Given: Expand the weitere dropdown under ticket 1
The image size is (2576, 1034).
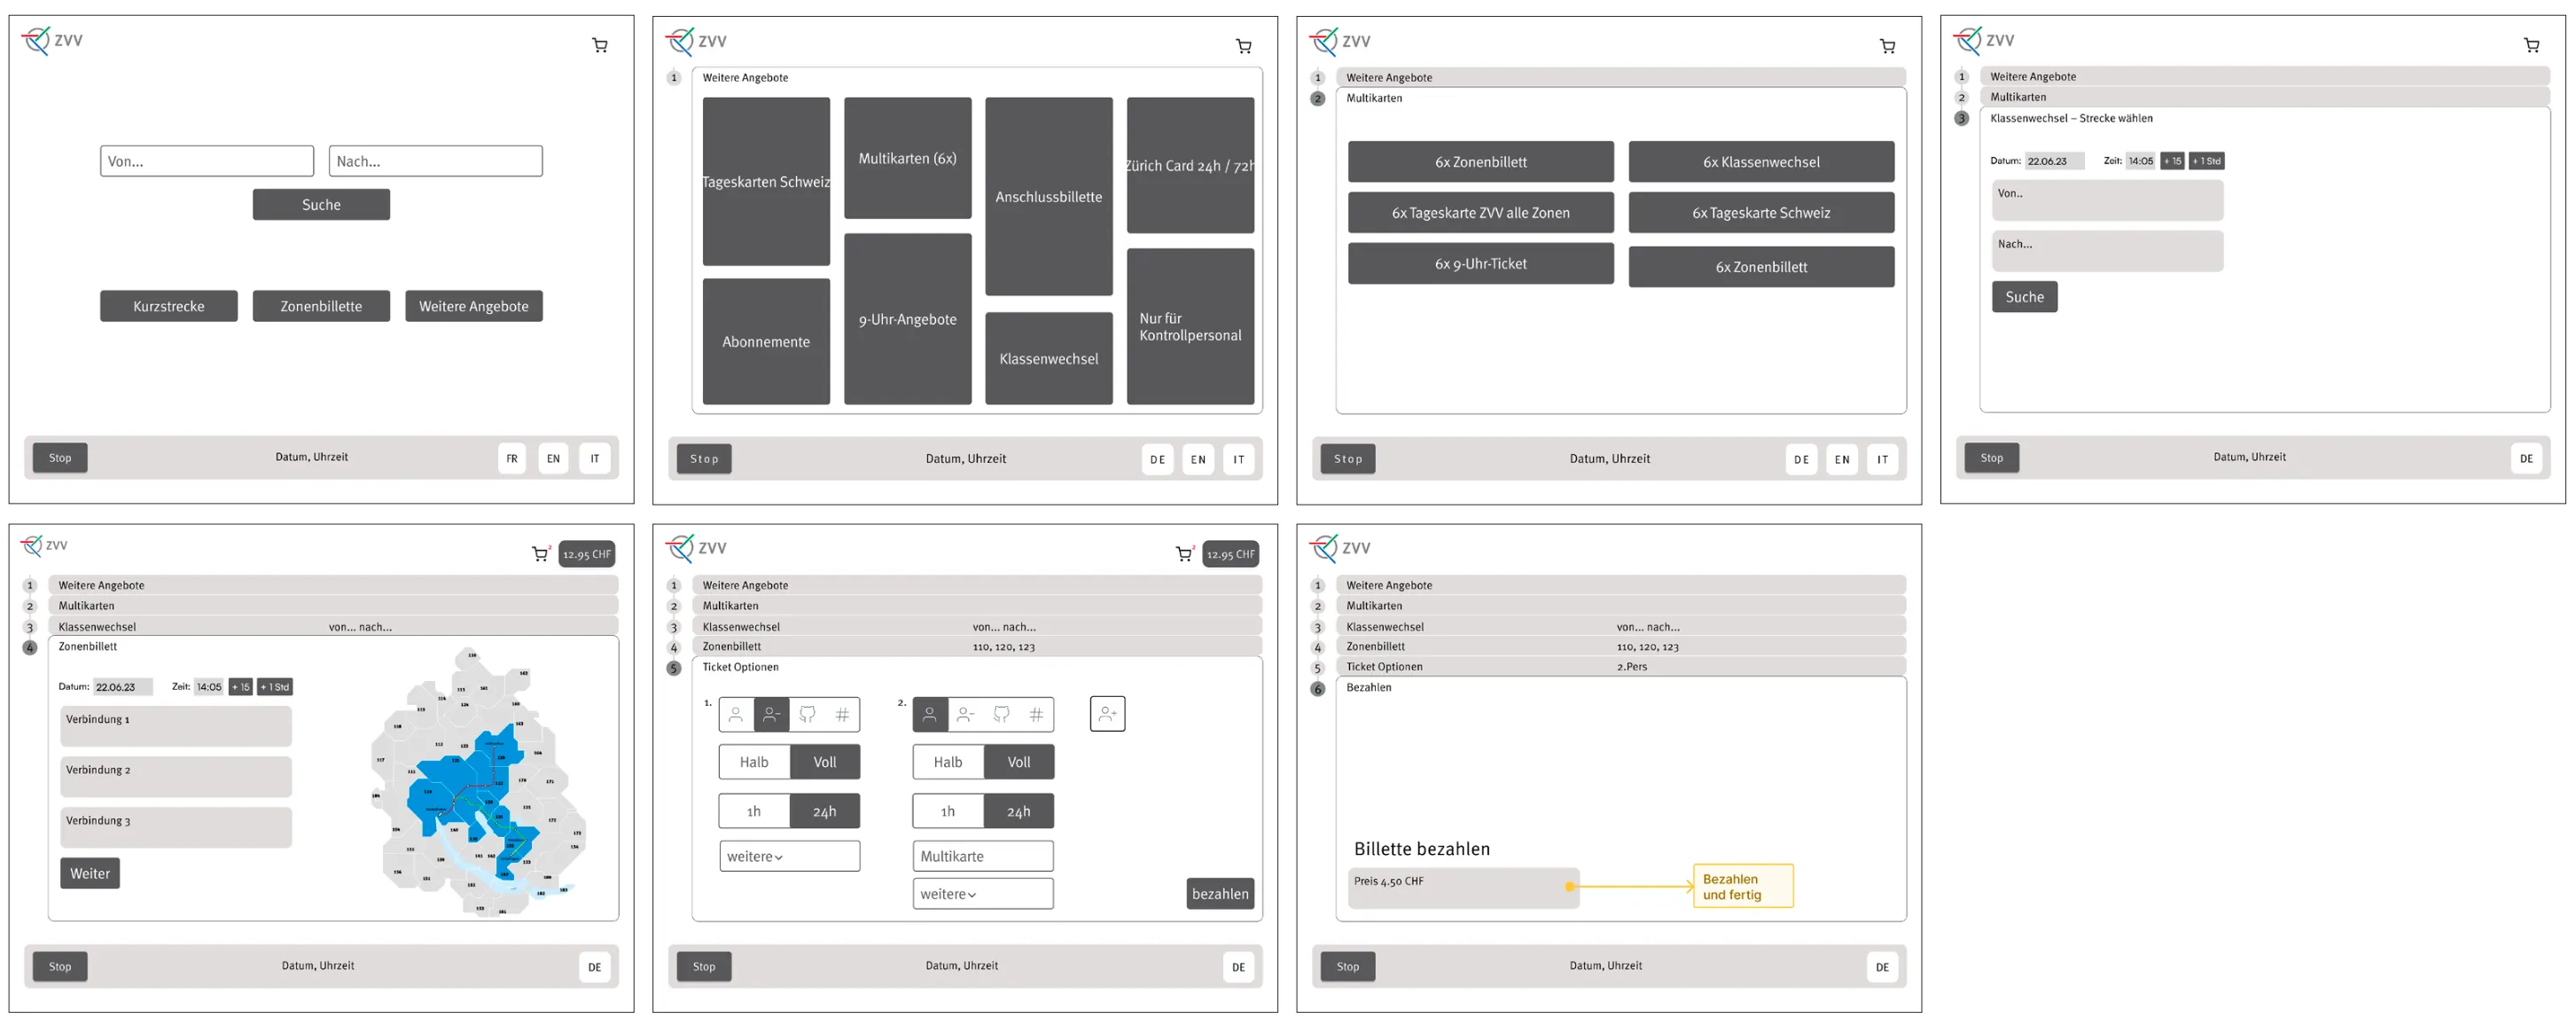Looking at the screenshot, I should 789,856.
